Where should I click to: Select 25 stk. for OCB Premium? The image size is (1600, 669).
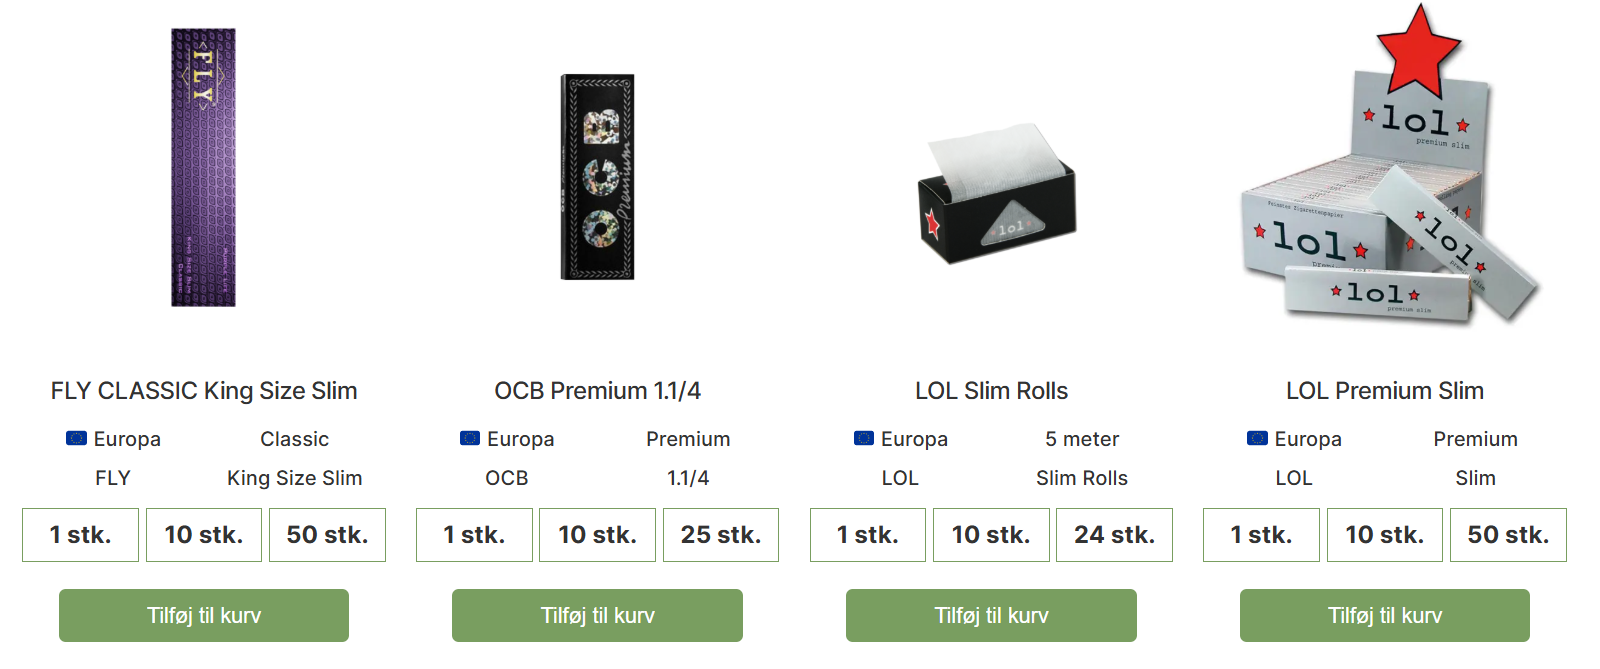pos(720,535)
